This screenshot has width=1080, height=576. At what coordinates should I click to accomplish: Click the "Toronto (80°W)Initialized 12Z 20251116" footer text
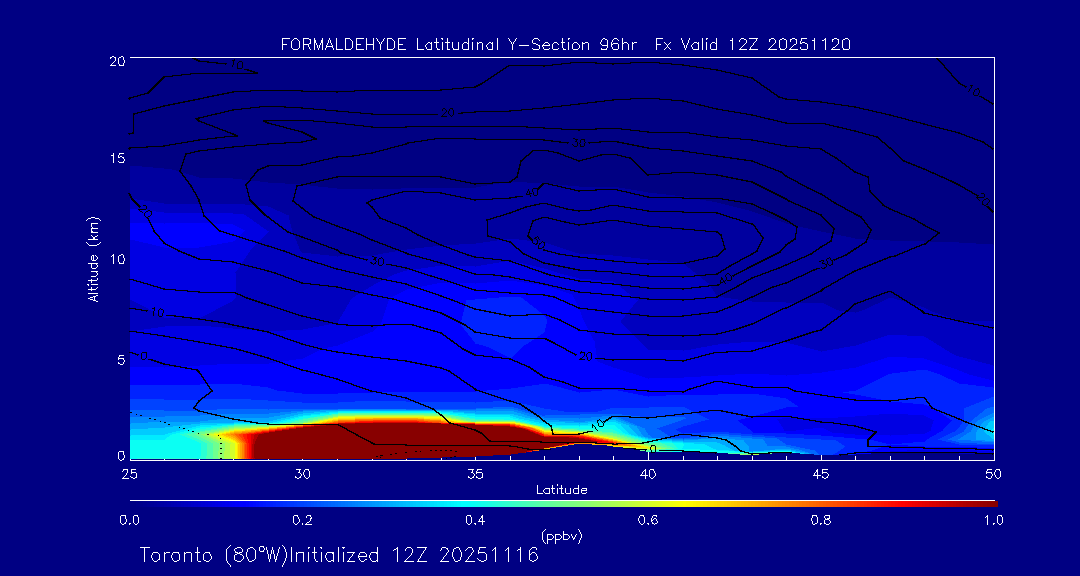click(x=340, y=555)
